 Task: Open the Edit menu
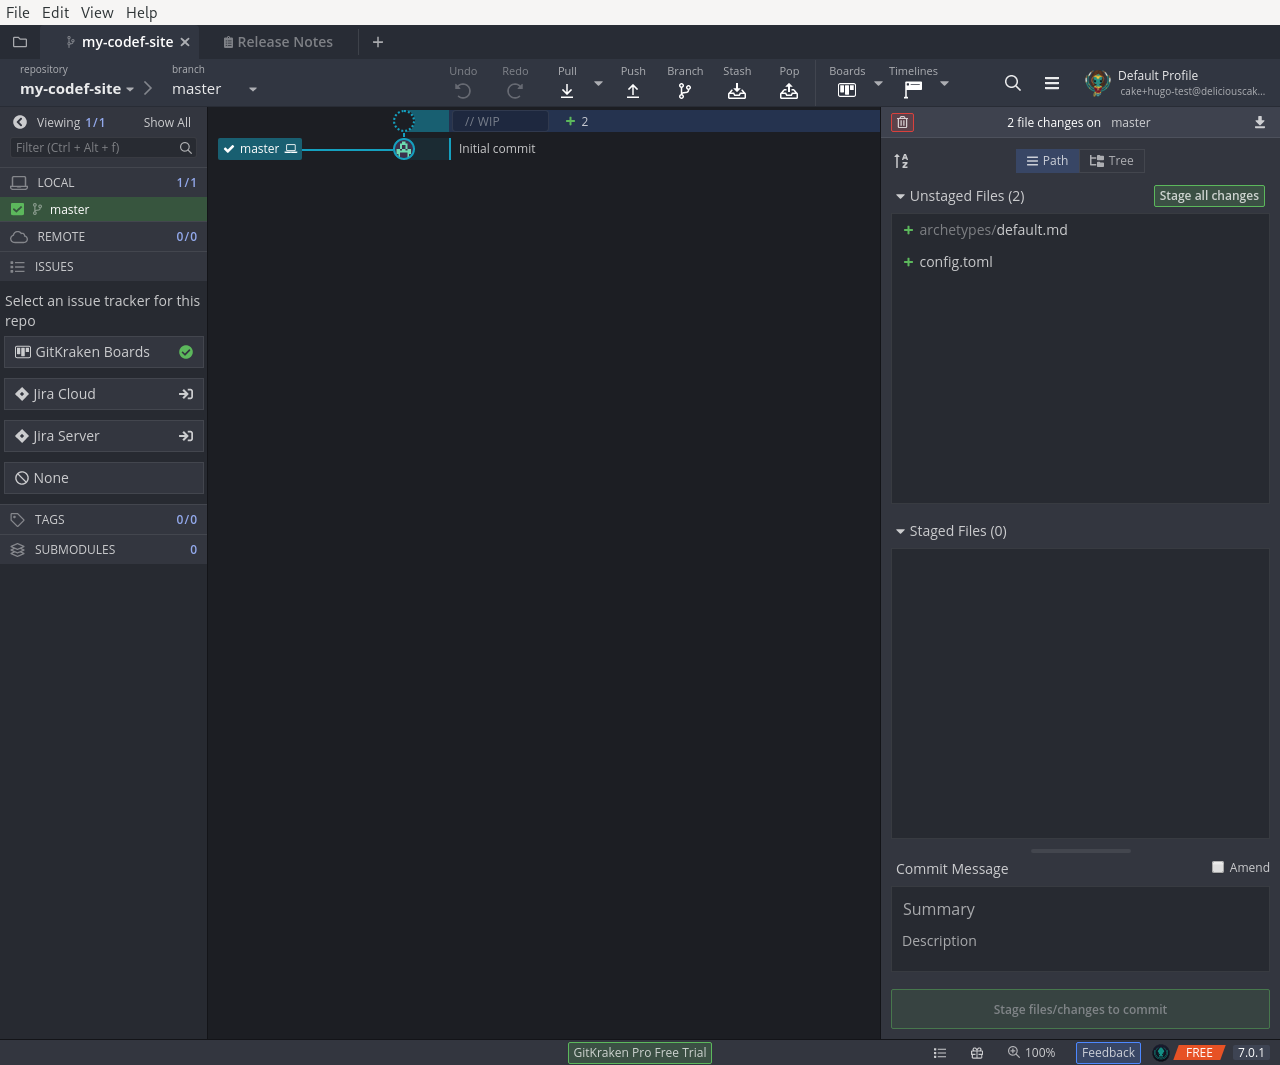(56, 12)
